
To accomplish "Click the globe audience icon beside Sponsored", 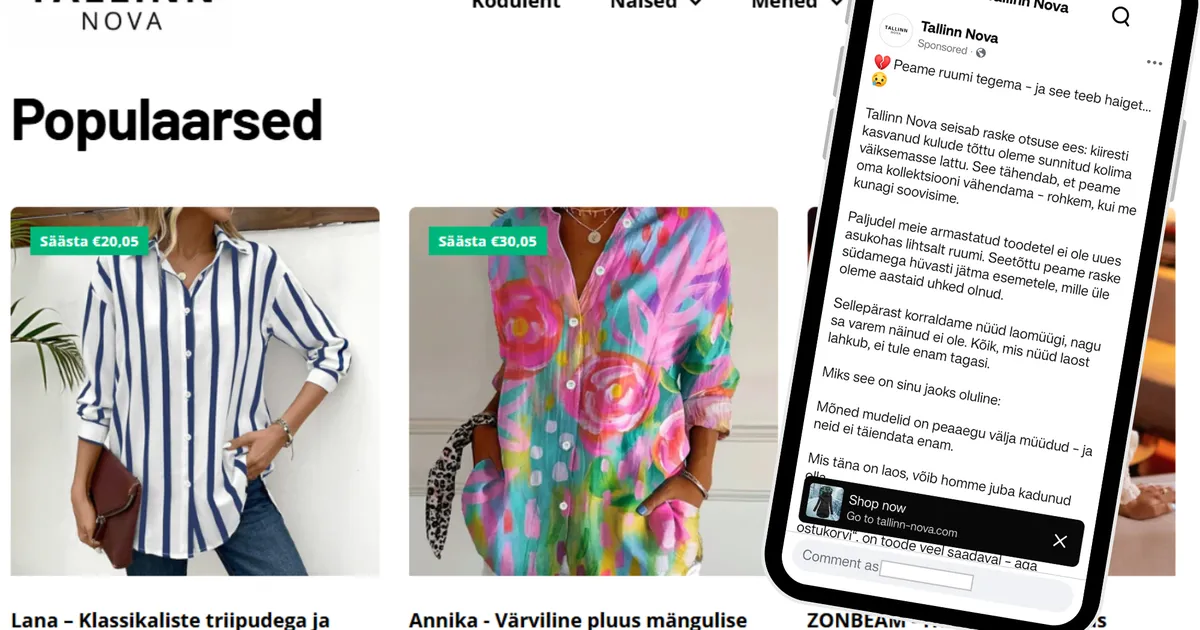I will click(x=980, y=53).
